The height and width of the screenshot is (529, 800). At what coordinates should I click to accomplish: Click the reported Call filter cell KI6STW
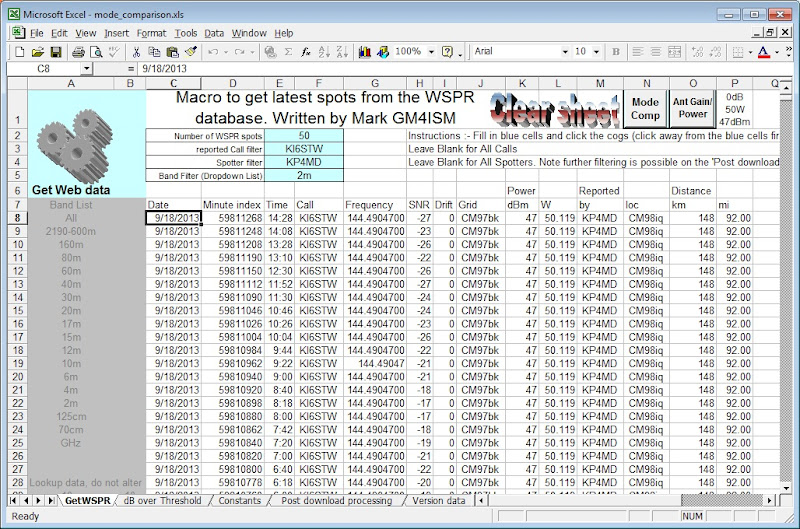pyautogui.click(x=304, y=148)
